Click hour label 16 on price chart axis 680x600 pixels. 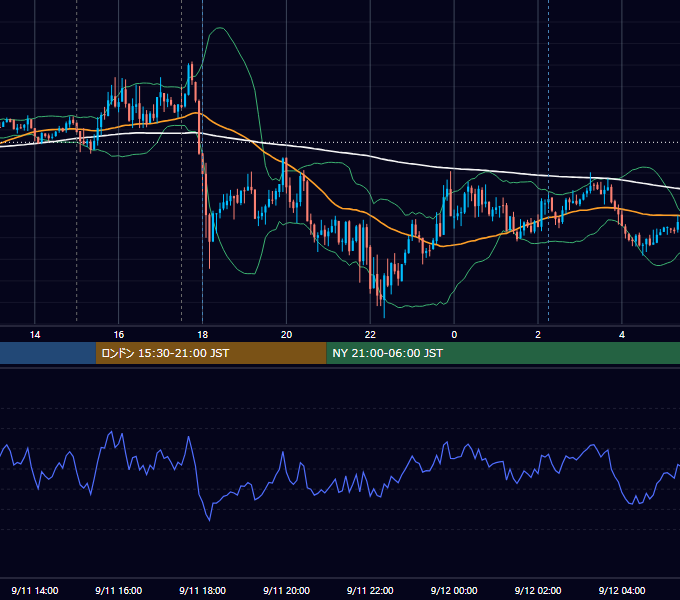118,335
